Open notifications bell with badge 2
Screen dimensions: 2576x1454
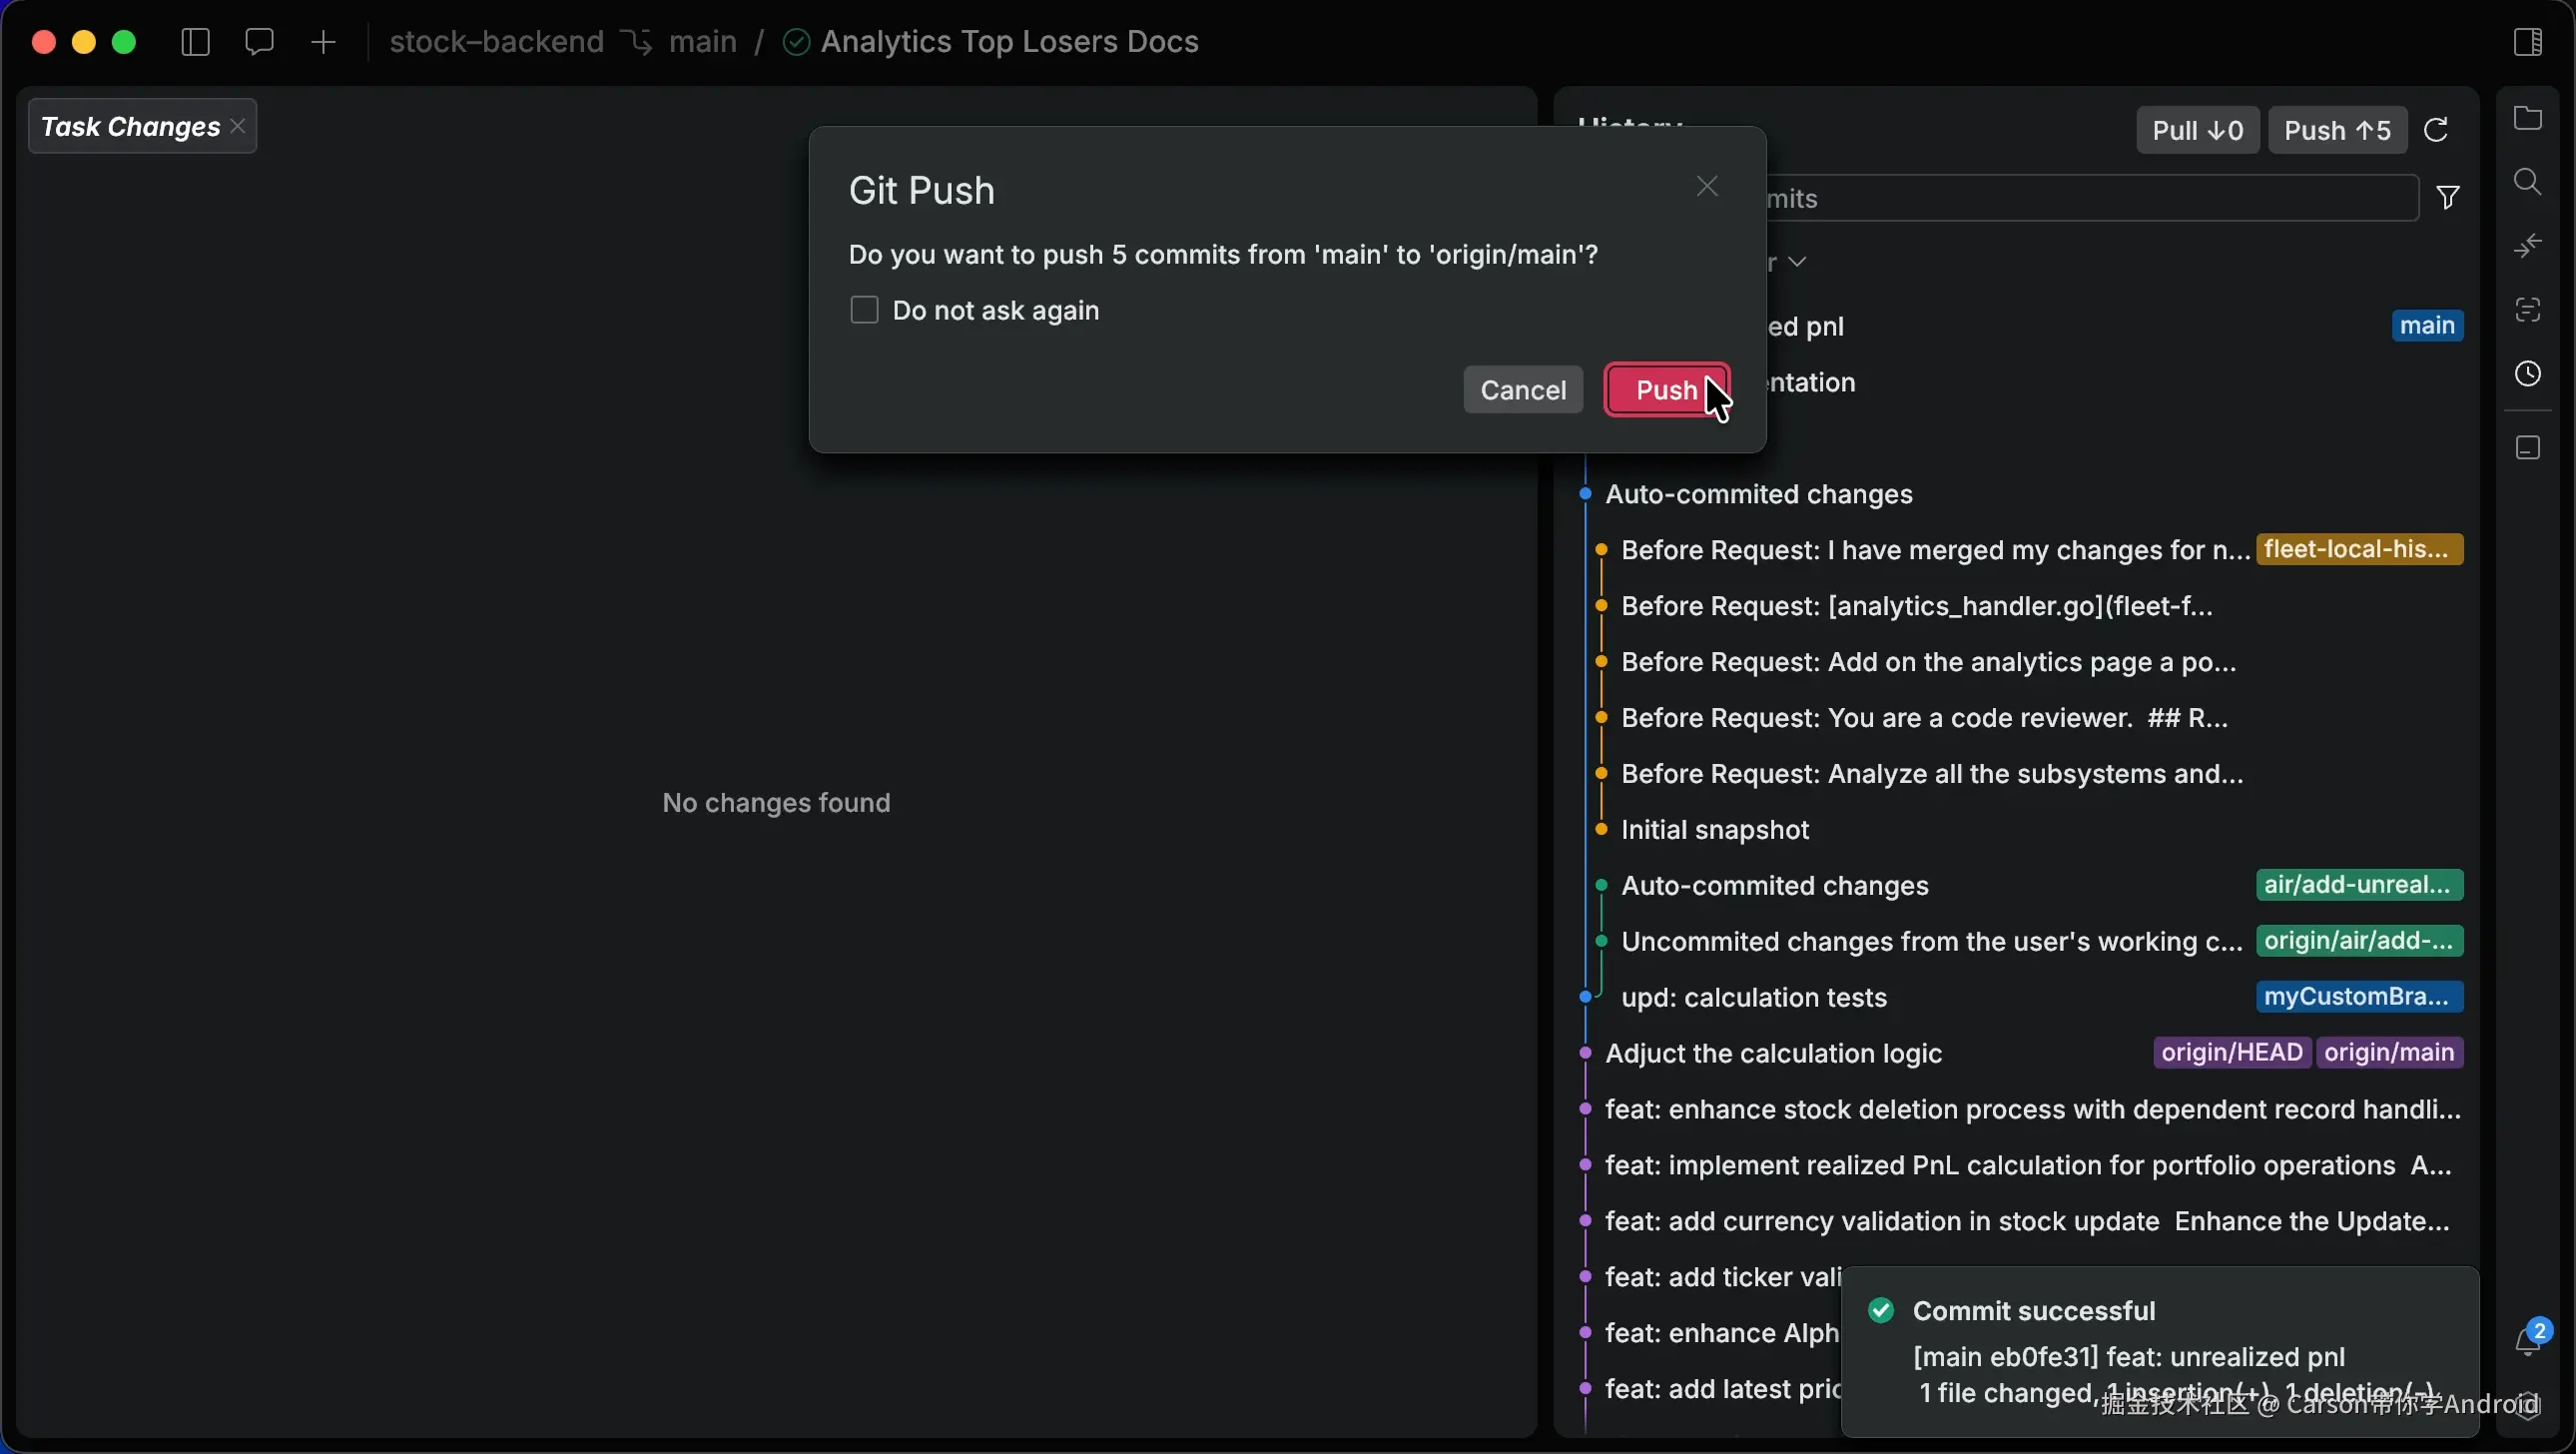coord(2529,1340)
